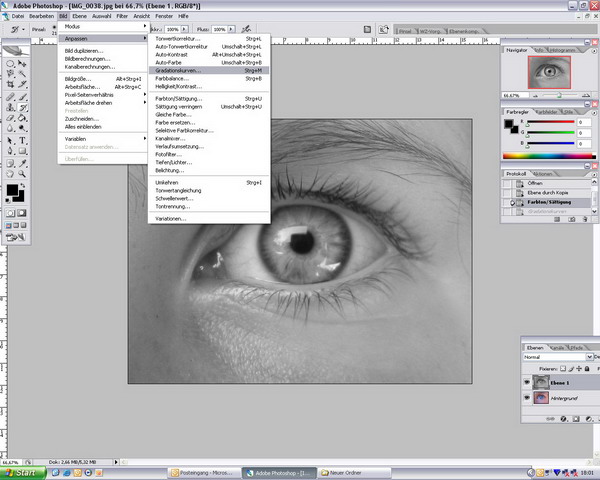Swap foreground and background colors

coord(23,186)
